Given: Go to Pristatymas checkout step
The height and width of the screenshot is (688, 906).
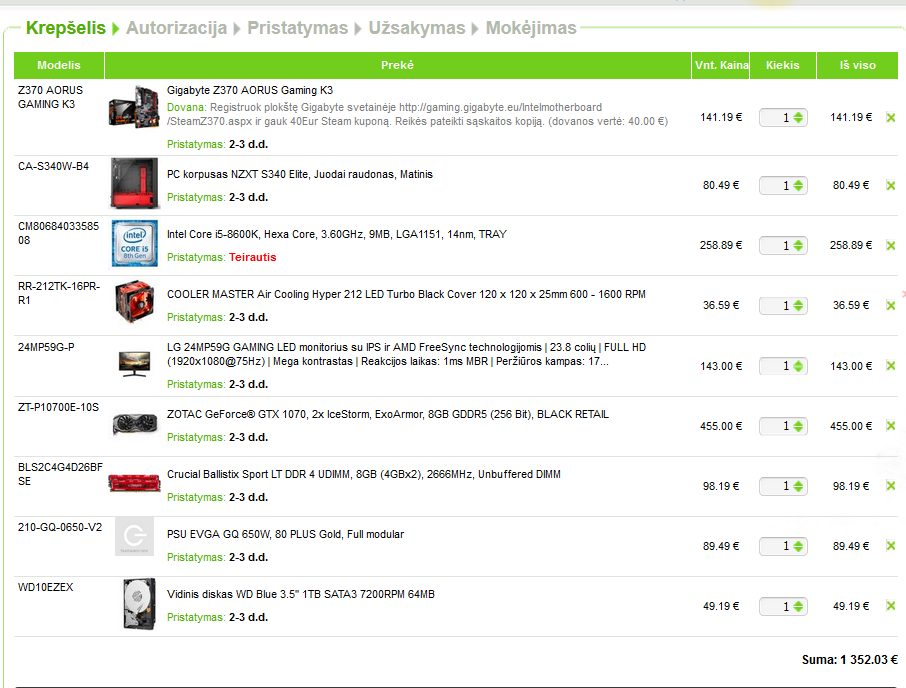Looking at the screenshot, I should click(x=298, y=28).
